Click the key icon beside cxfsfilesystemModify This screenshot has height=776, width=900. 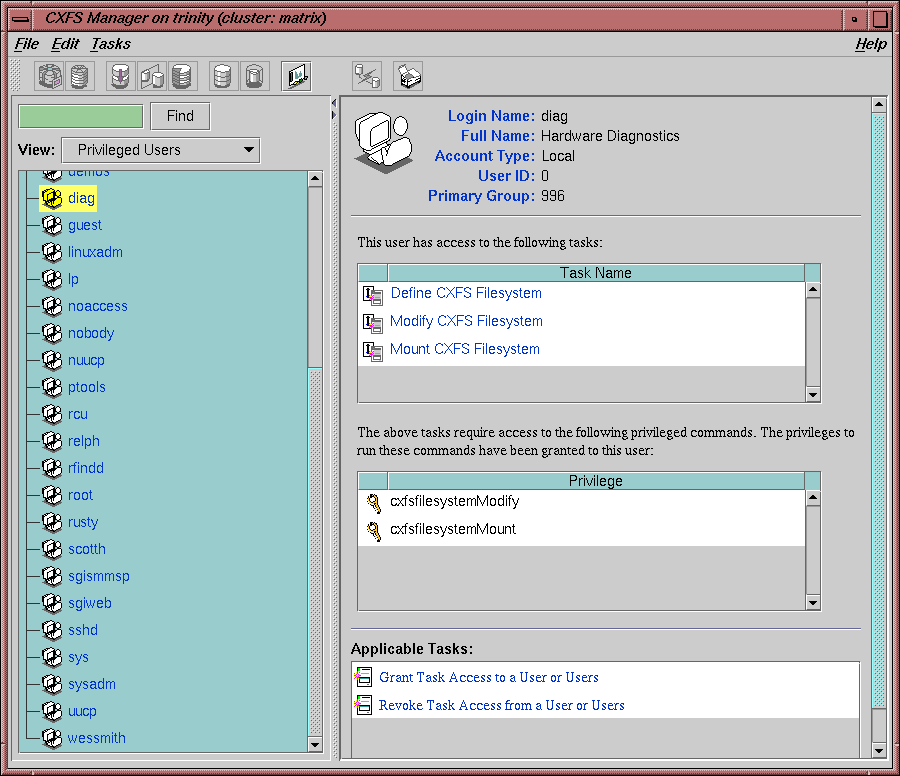(x=374, y=503)
